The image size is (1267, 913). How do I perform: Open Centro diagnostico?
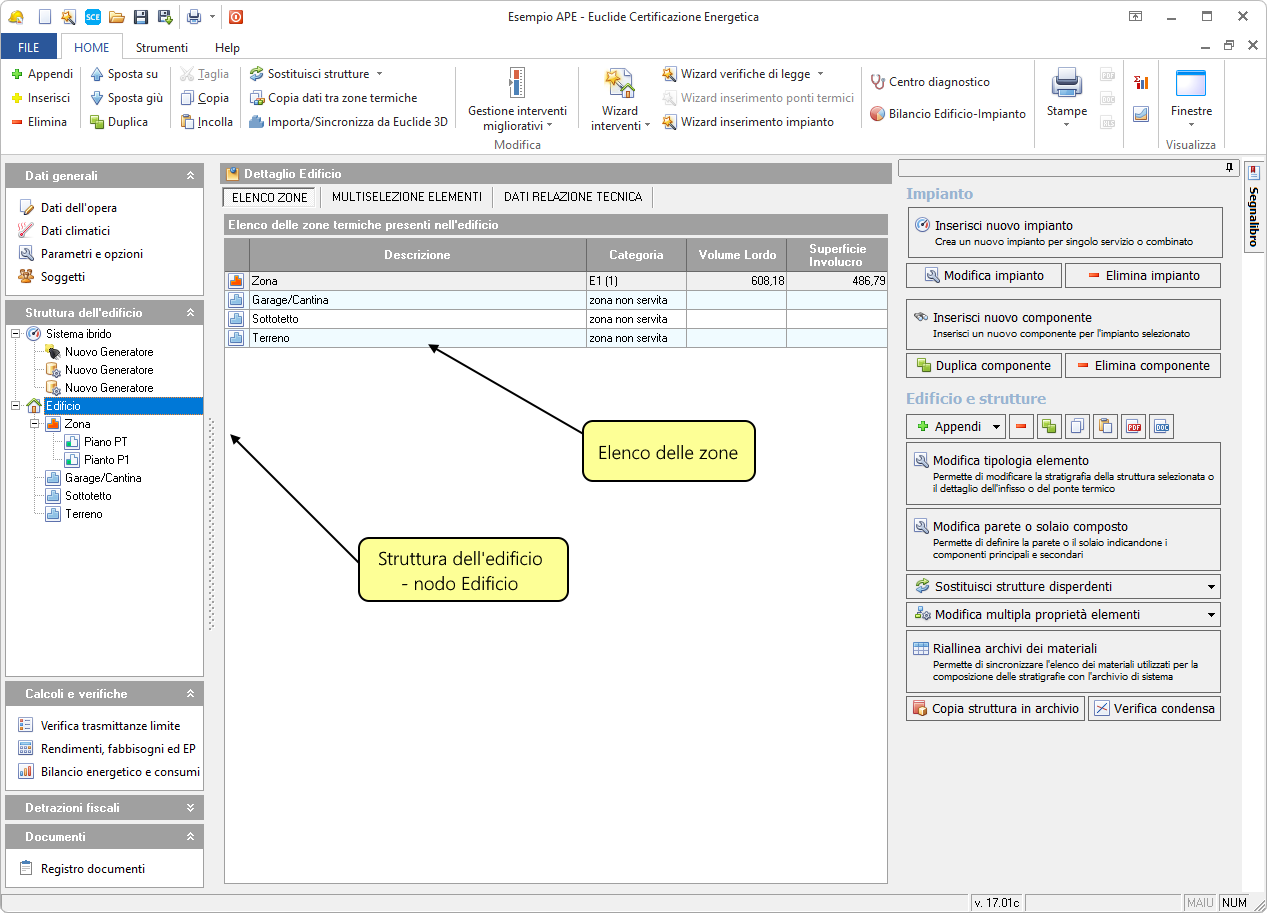pos(929,82)
